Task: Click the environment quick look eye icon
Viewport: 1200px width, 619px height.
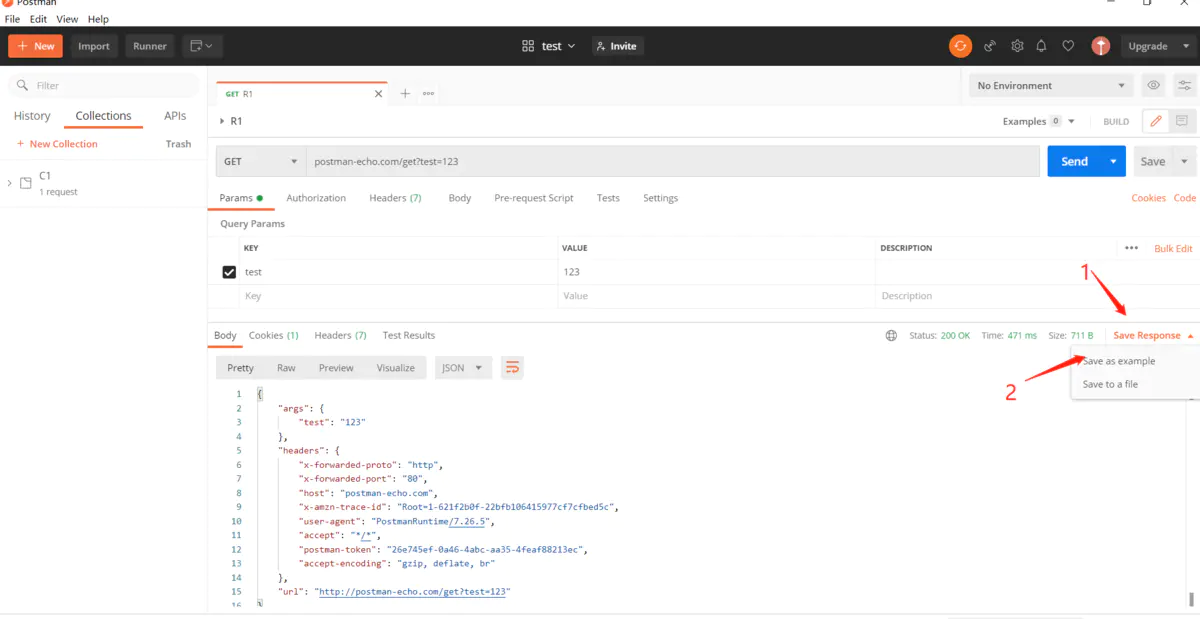Action: 1154,85
